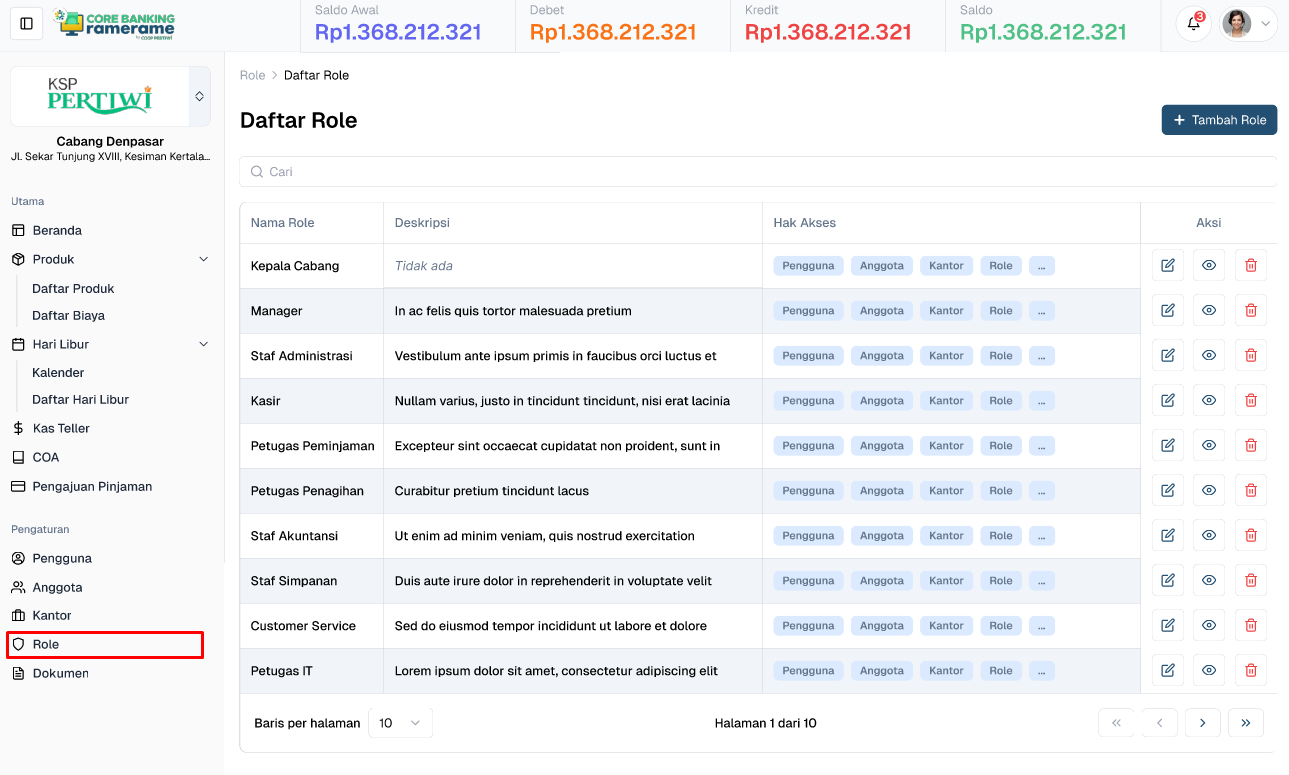Collapse the Hari Libur submenu
Viewport: 1289px width, 775px height.
[x=204, y=343]
